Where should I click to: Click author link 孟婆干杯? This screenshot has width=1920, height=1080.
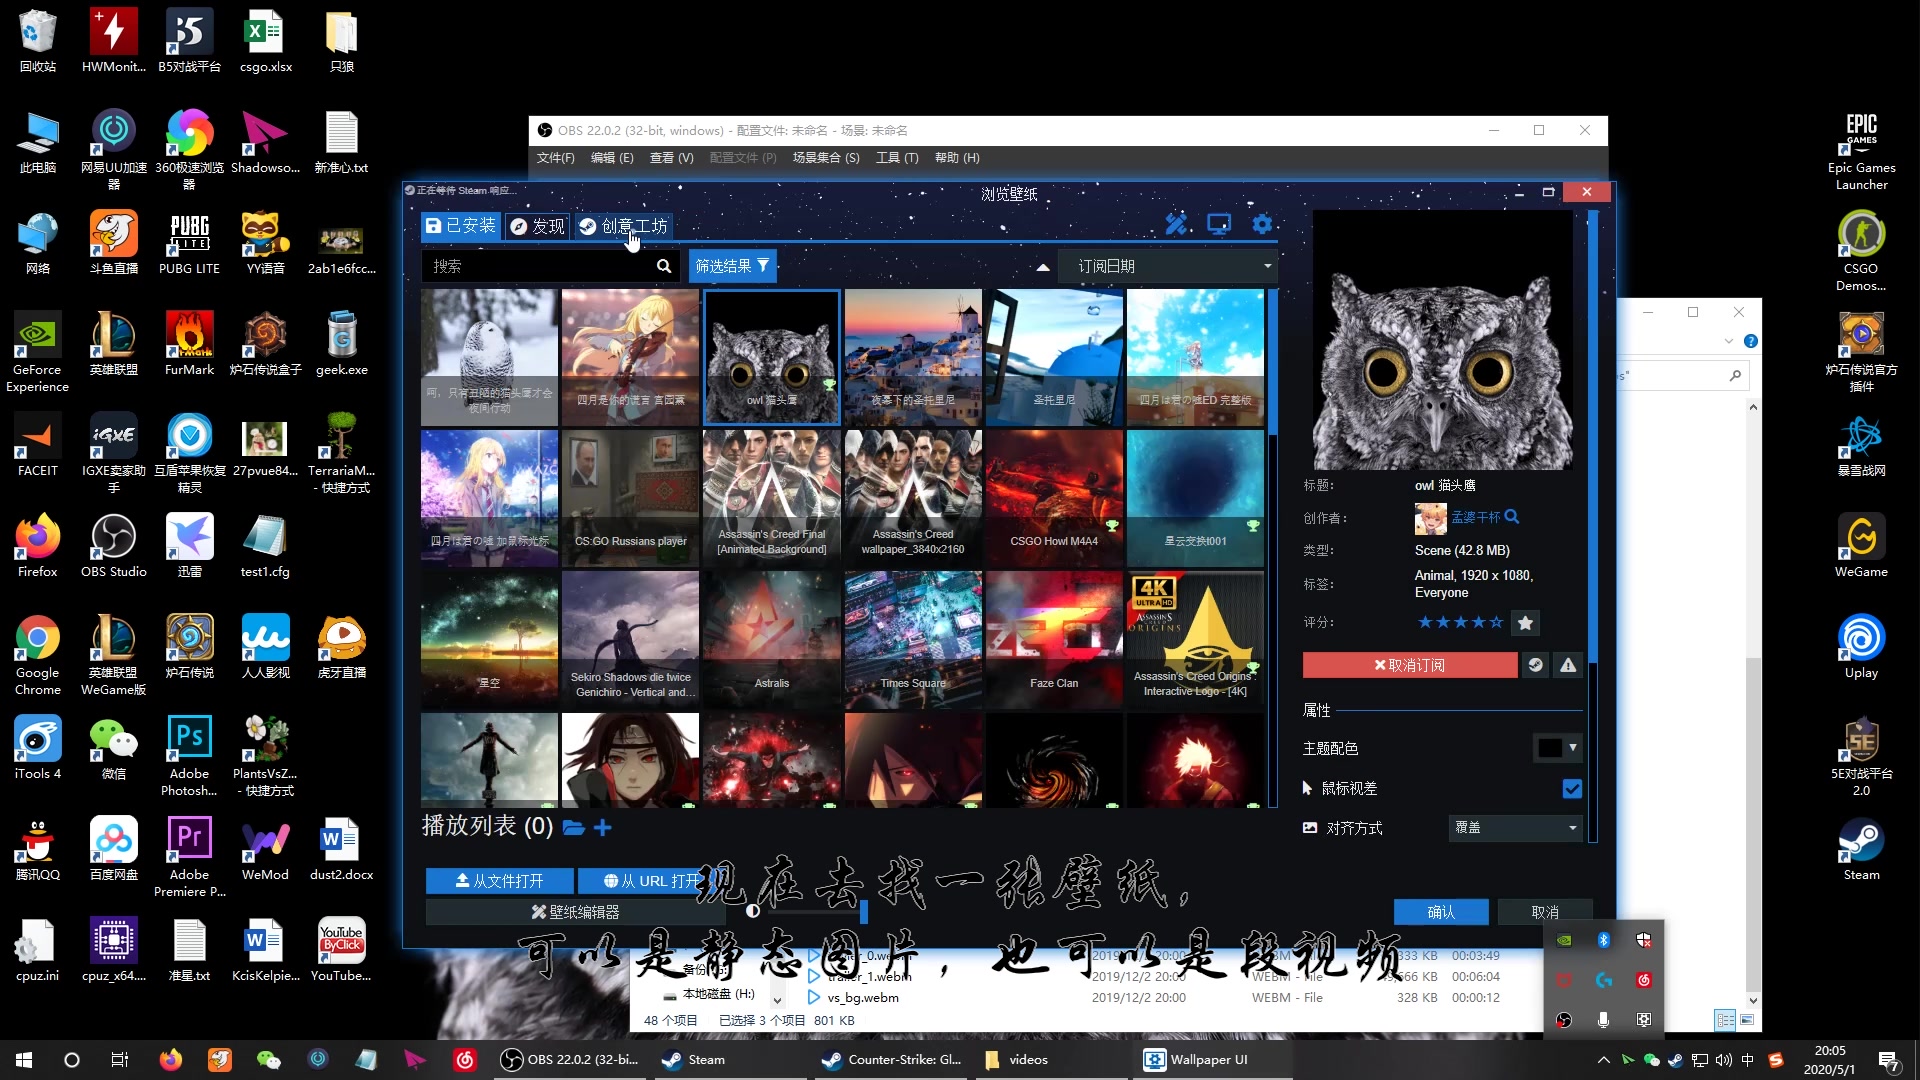(x=1476, y=517)
